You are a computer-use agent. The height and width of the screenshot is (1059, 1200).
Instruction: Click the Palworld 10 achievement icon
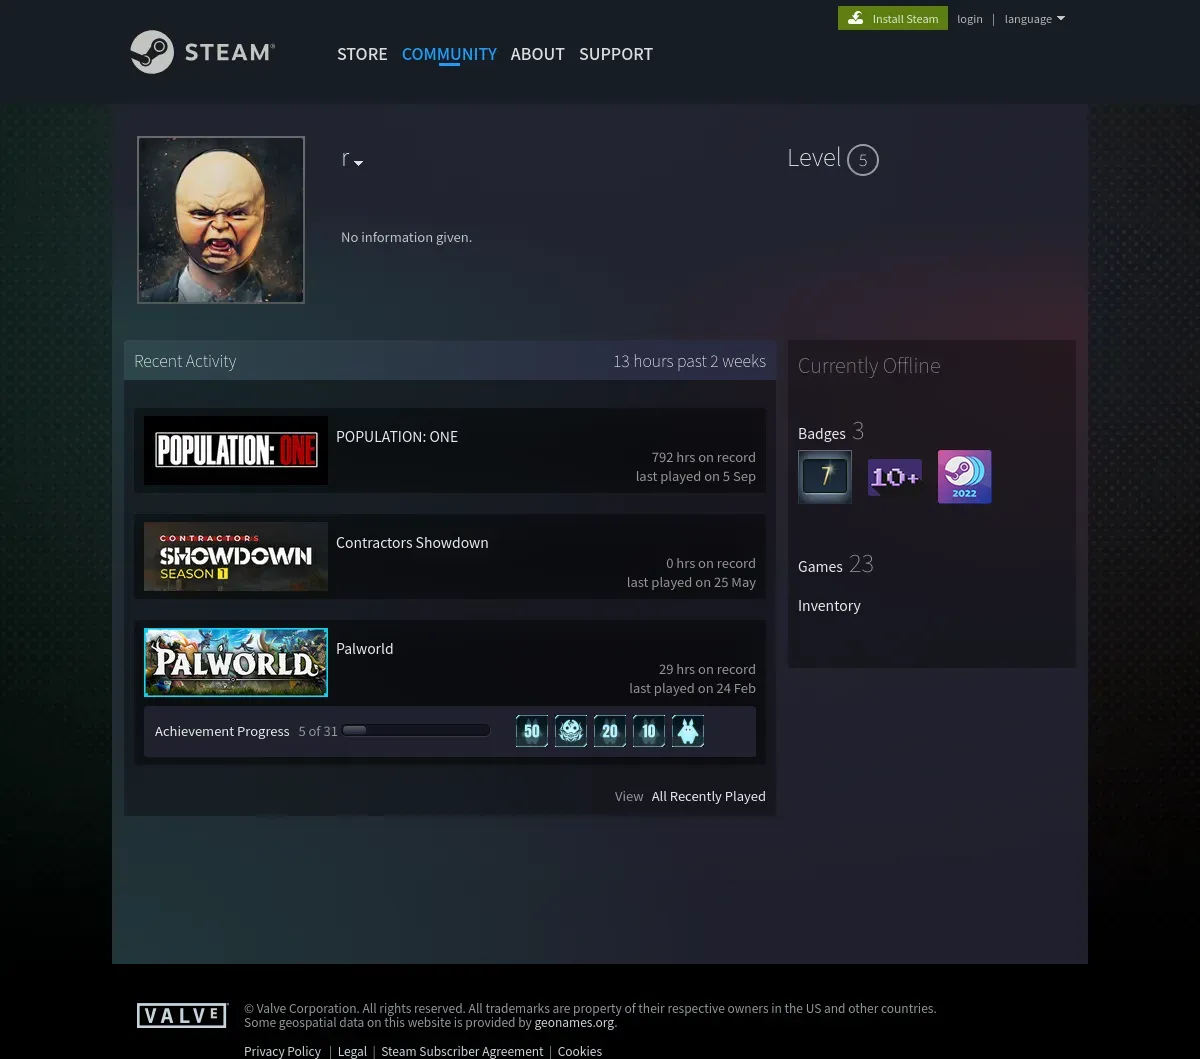pyautogui.click(x=649, y=731)
